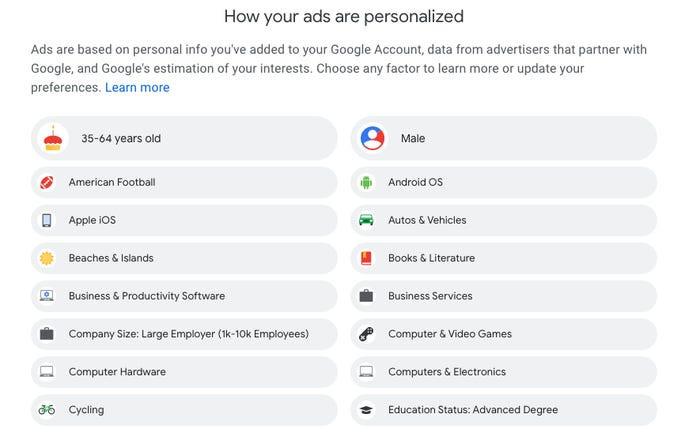Click the graduation cap Education icon
The image size is (700, 429).
click(x=366, y=410)
